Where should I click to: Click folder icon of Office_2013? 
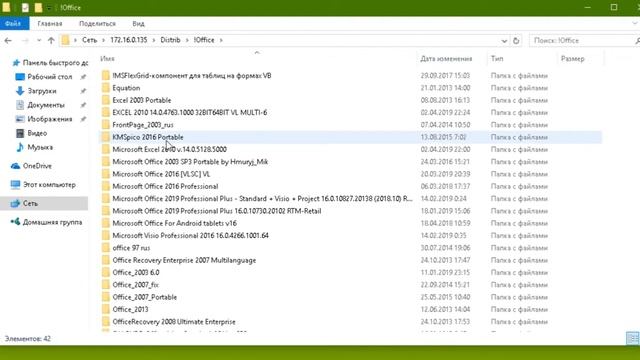click(x=106, y=309)
